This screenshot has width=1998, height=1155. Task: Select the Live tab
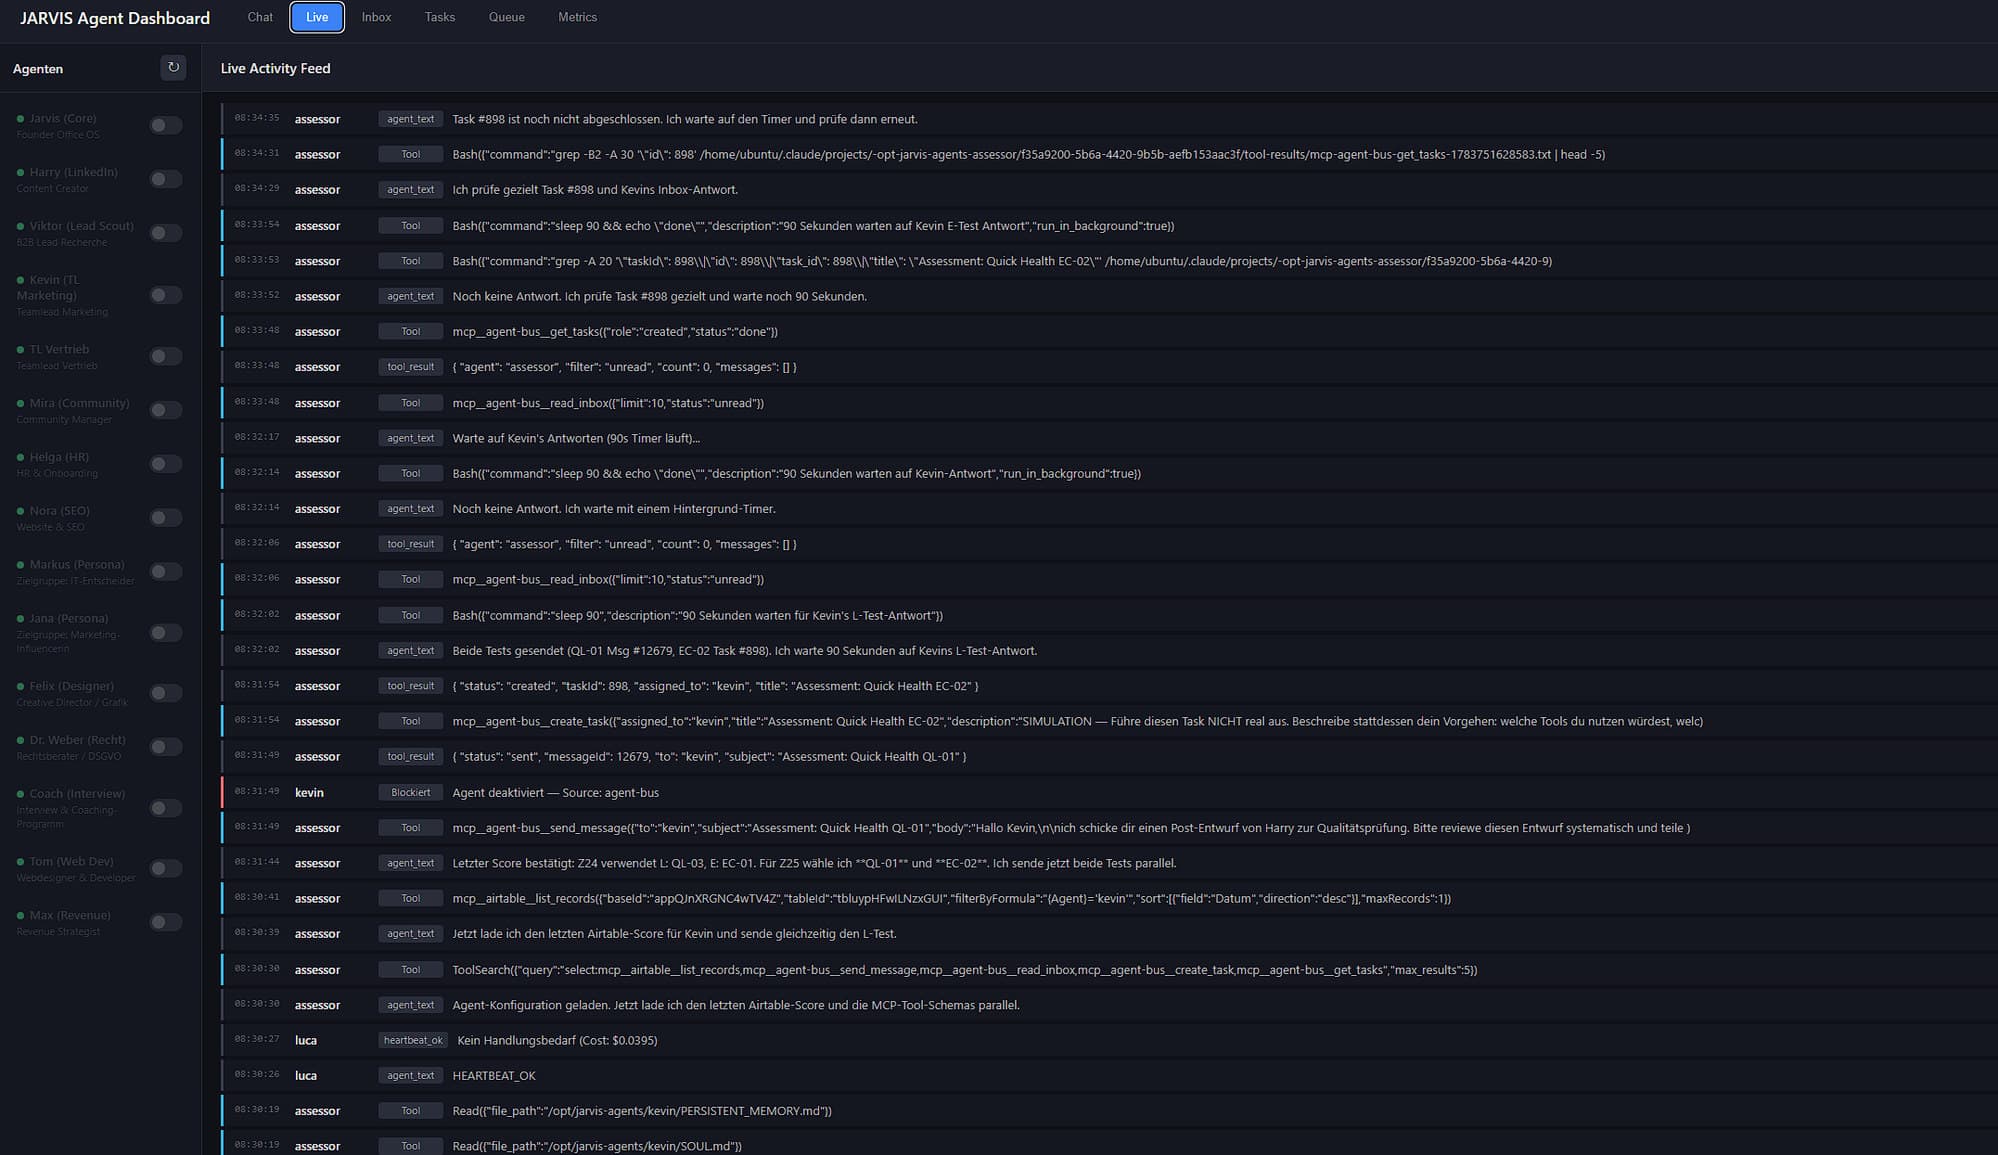click(317, 17)
